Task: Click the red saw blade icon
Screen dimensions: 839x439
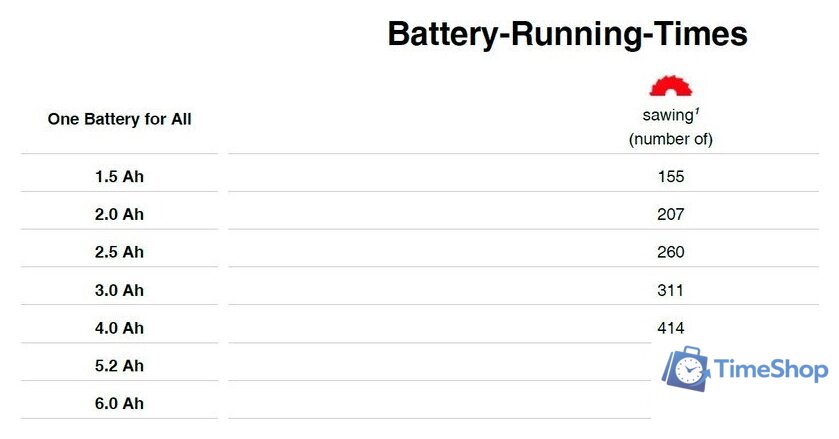Action: (671, 85)
